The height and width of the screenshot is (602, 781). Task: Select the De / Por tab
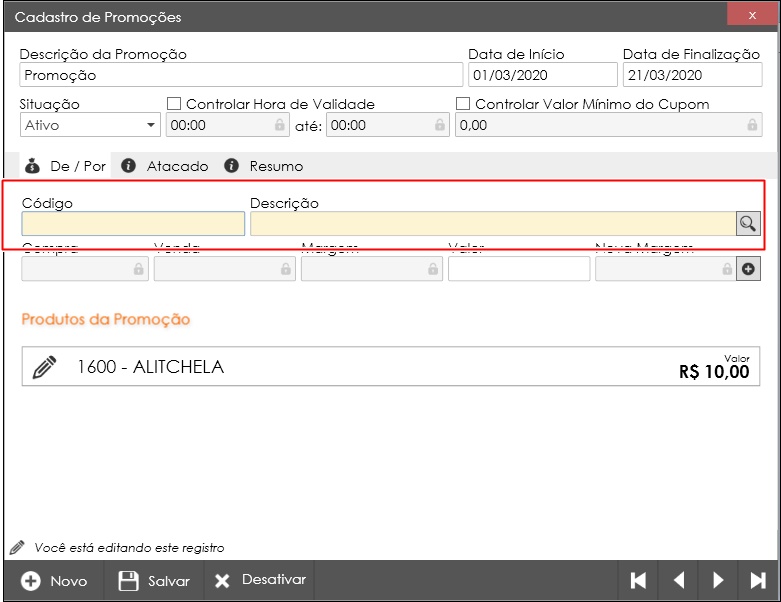[x=65, y=166]
